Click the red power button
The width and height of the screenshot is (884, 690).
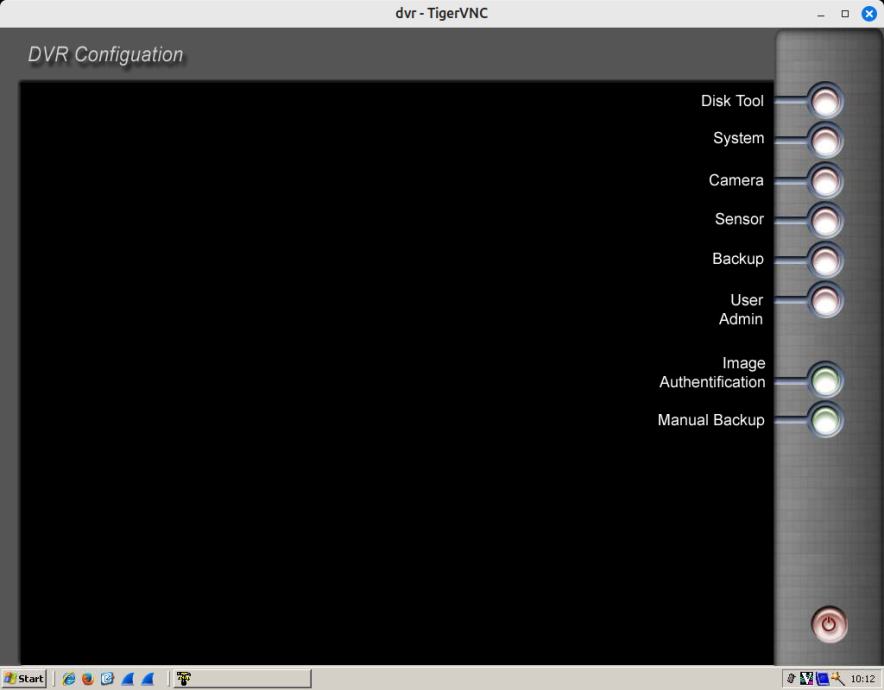[x=829, y=624]
